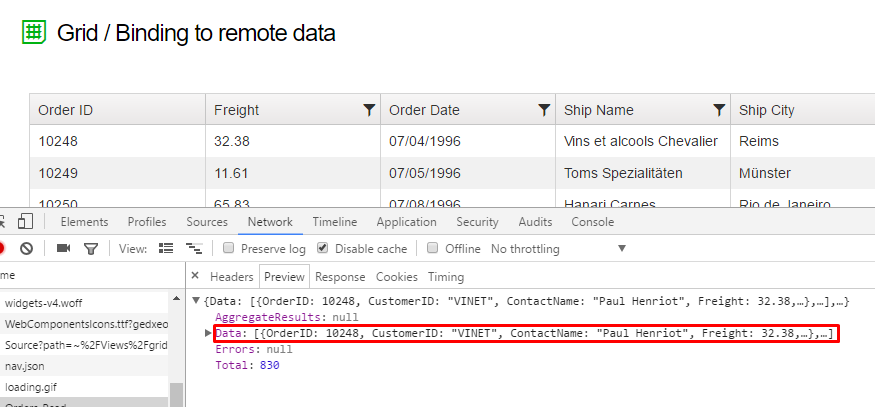Expand the Data array node
The width and height of the screenshot is (875, 407).
[x=208, y=333]
